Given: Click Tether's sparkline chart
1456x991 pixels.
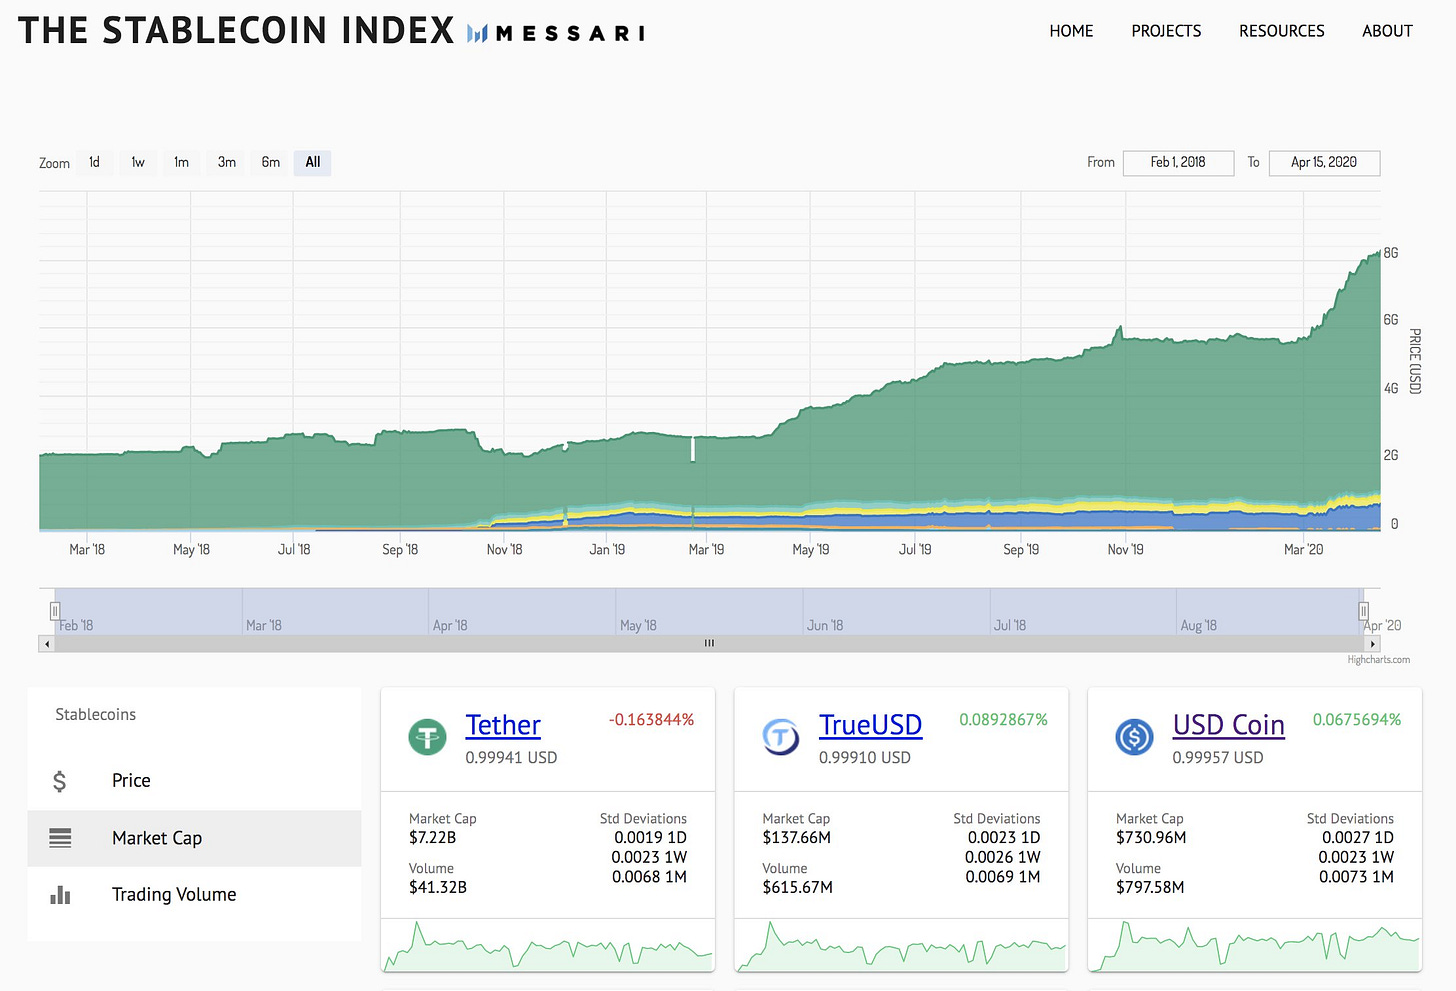Looking at the screenshot, I should pyautogui.click(x=548, y=946).
